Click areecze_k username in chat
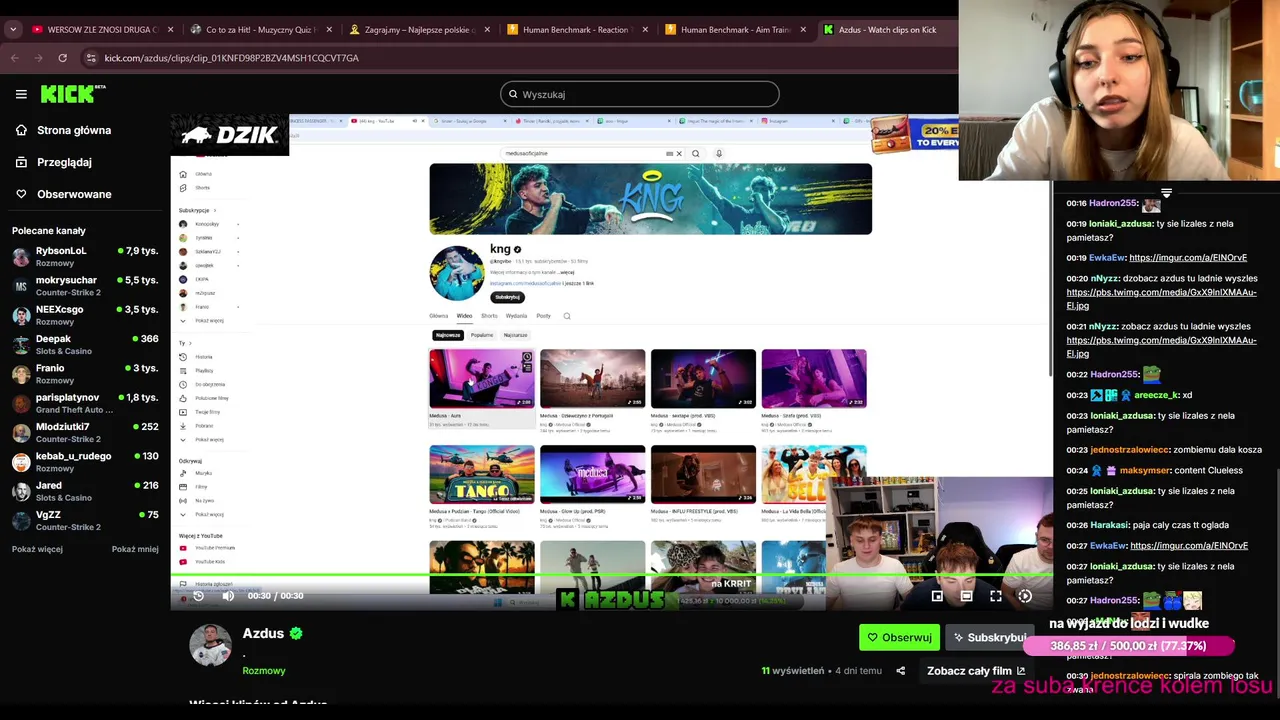This screenshot has width=1280, height=720. pyautogui.click(x=1156, y=395)
